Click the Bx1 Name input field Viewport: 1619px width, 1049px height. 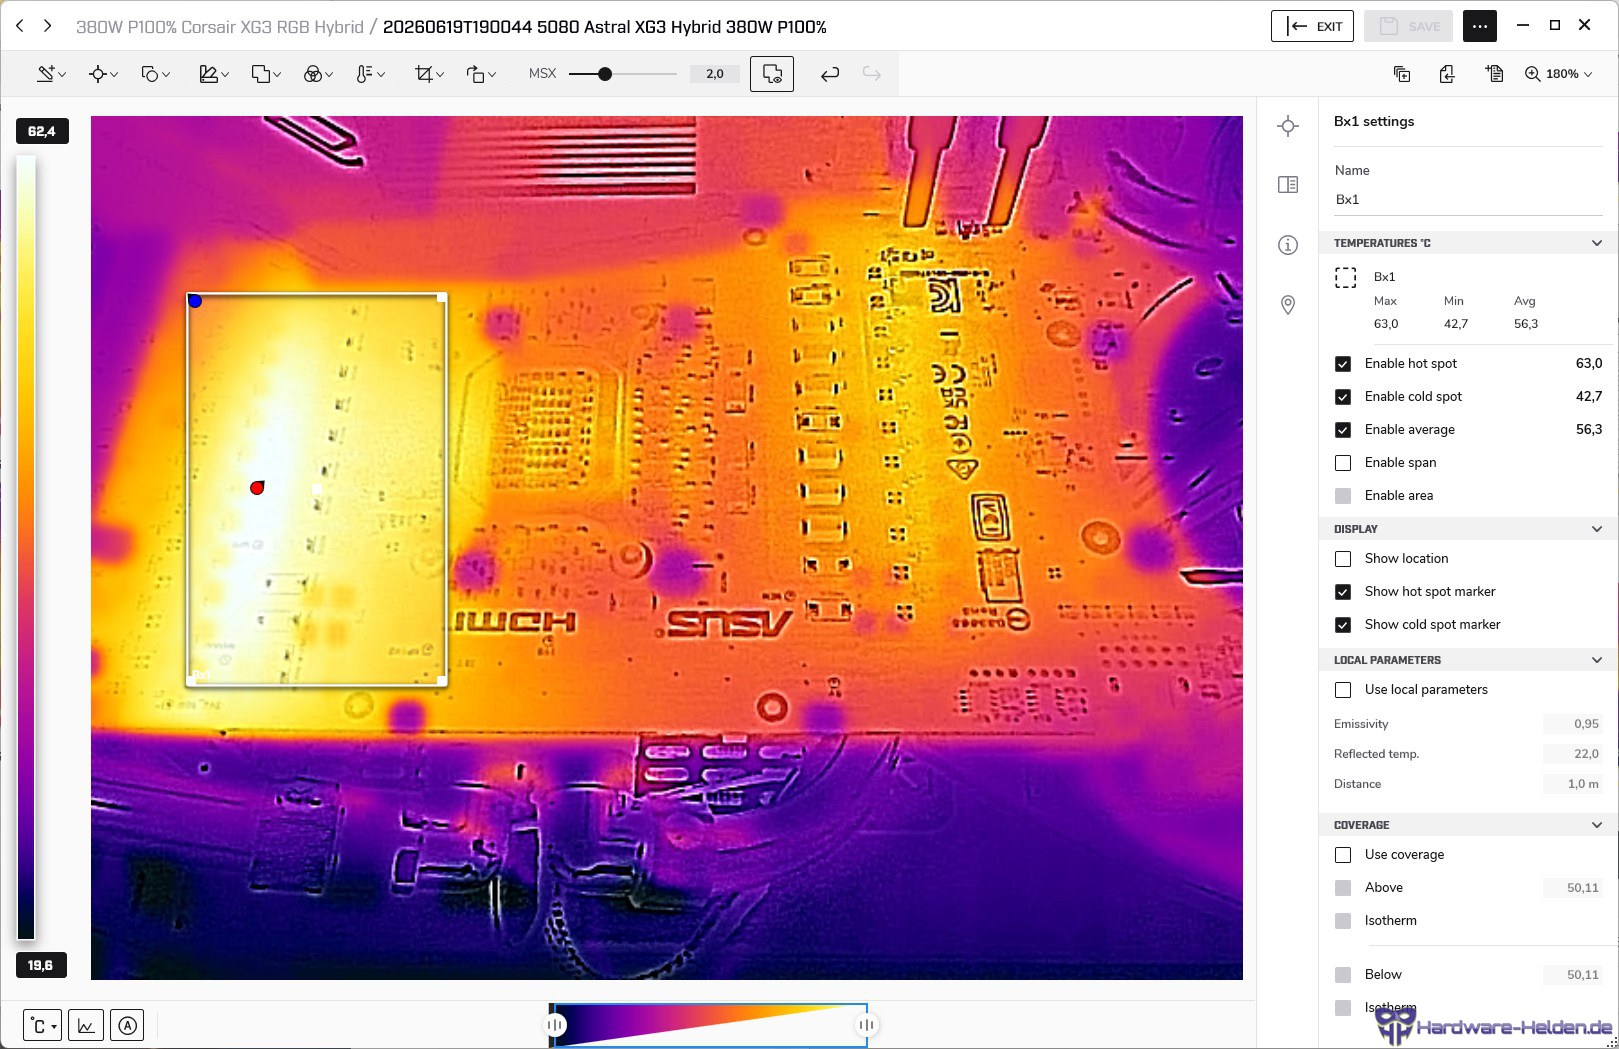click(1468, 200)
